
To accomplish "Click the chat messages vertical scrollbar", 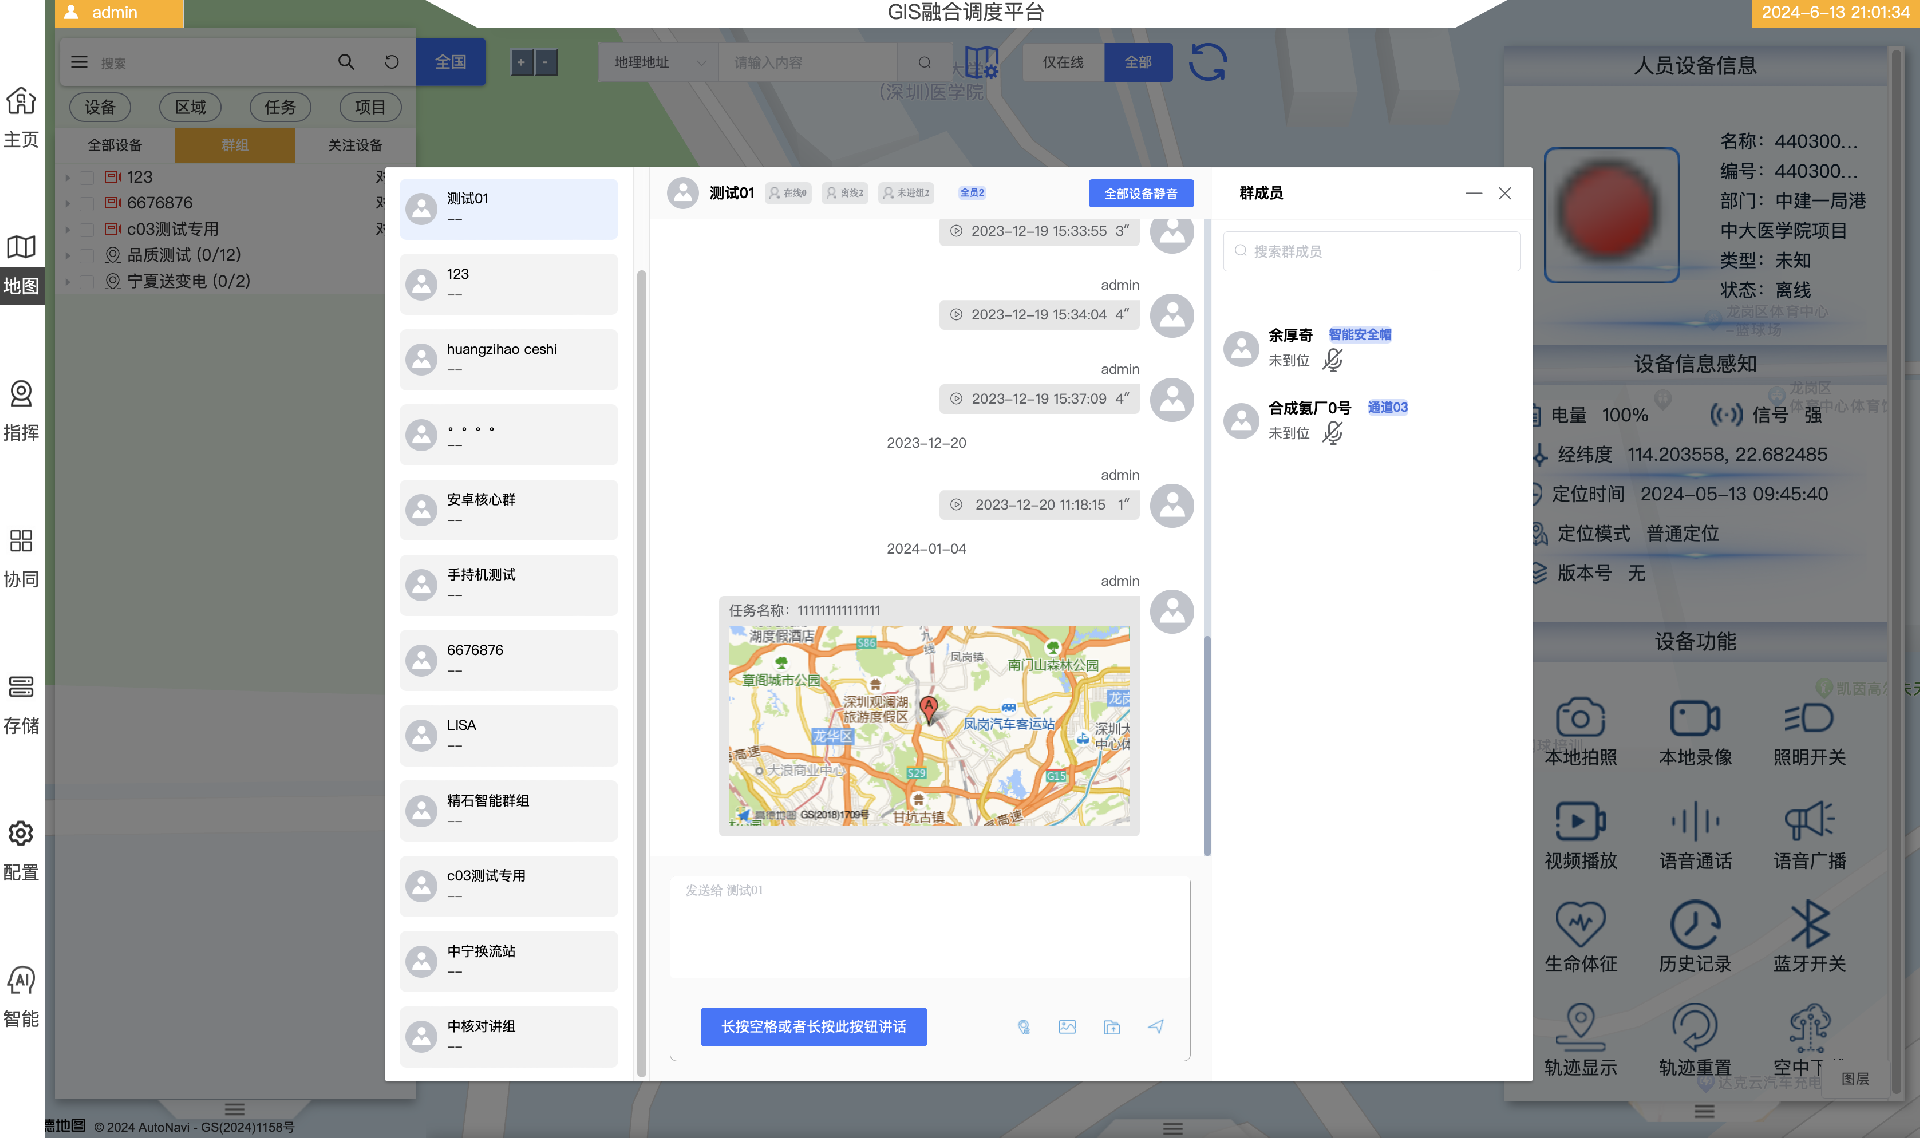I will click(x=1207, y=745).
